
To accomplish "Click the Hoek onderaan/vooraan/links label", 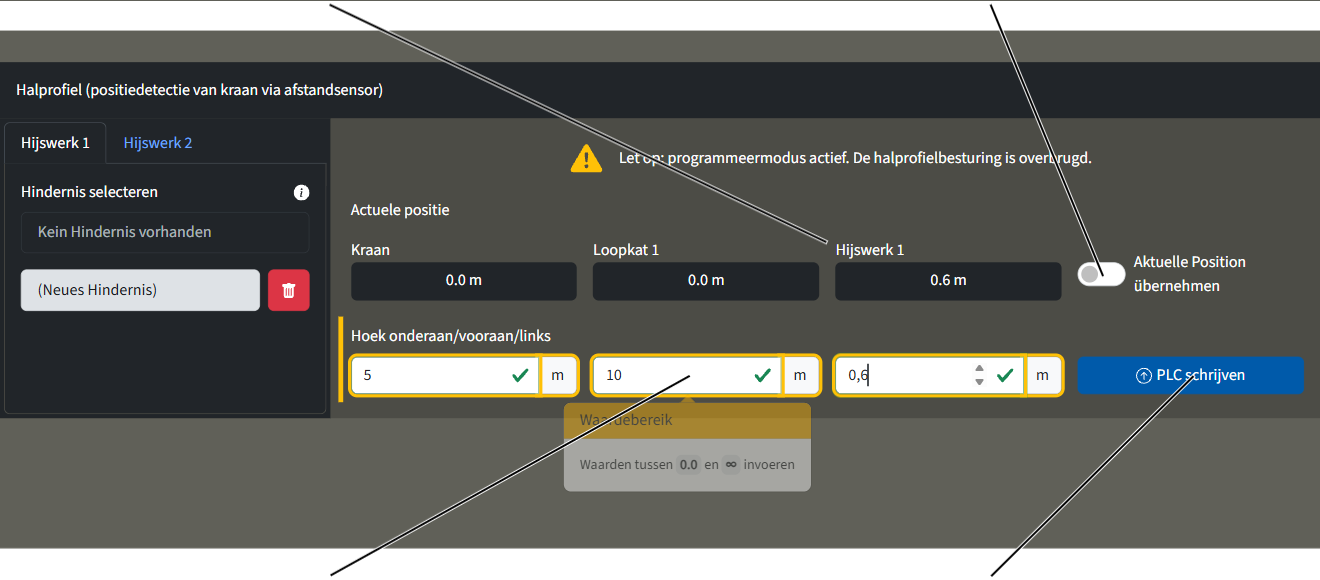I will pos(451,336).
